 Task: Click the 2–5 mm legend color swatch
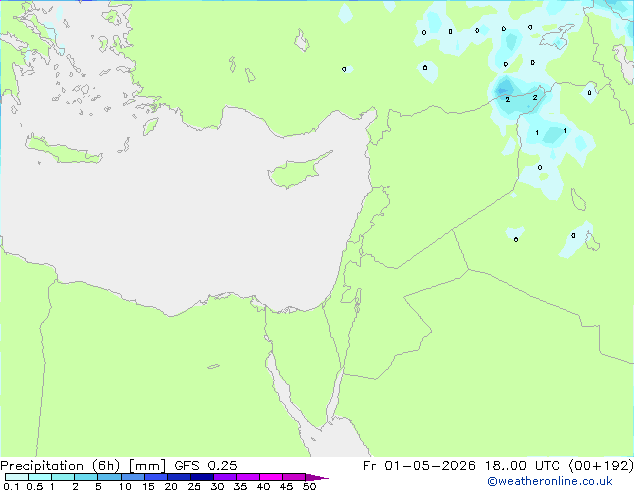click(86, 477)
